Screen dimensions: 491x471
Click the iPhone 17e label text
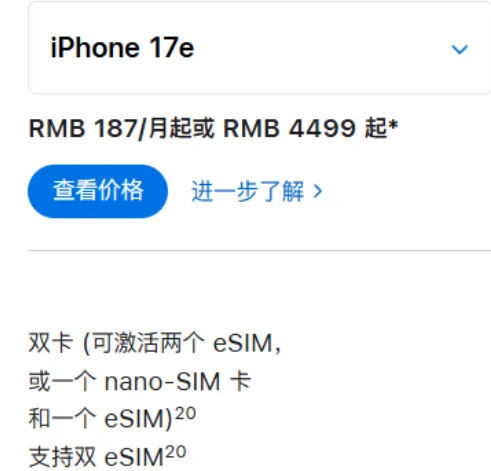pos(122,48)
